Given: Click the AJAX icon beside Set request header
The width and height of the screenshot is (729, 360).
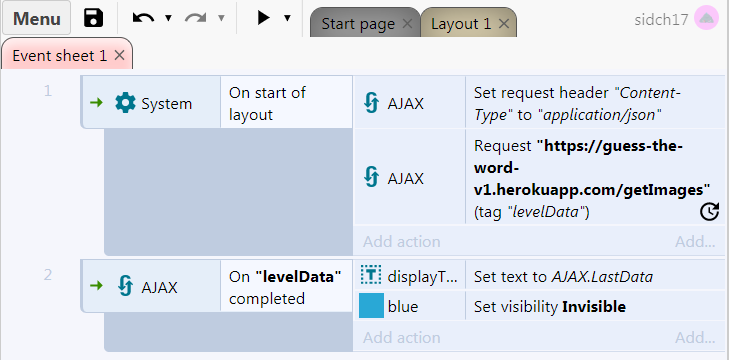Looking at the screenshot, I should [371, 103].
